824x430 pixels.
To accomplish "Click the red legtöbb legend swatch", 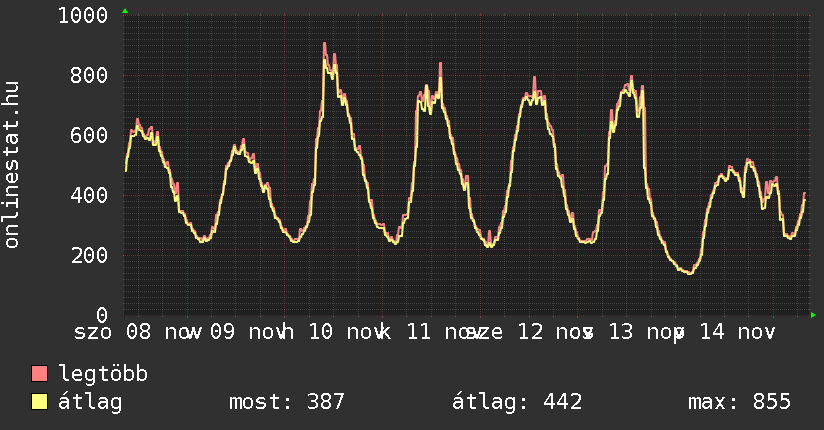I will [x=39, y=374].
